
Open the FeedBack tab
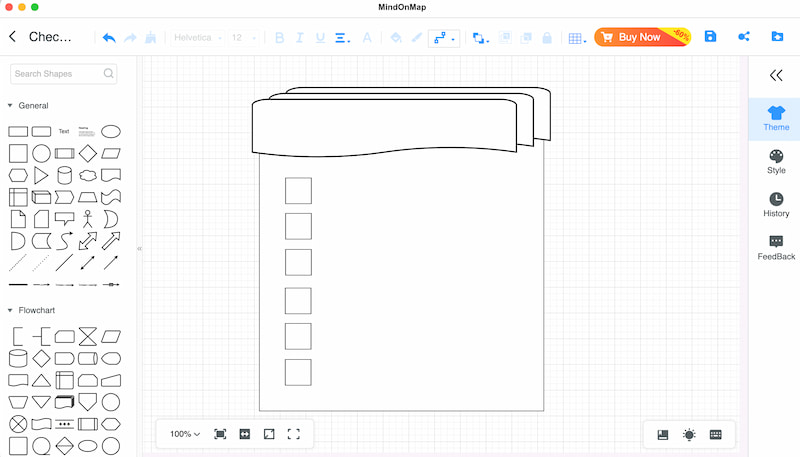click(776, 248)
